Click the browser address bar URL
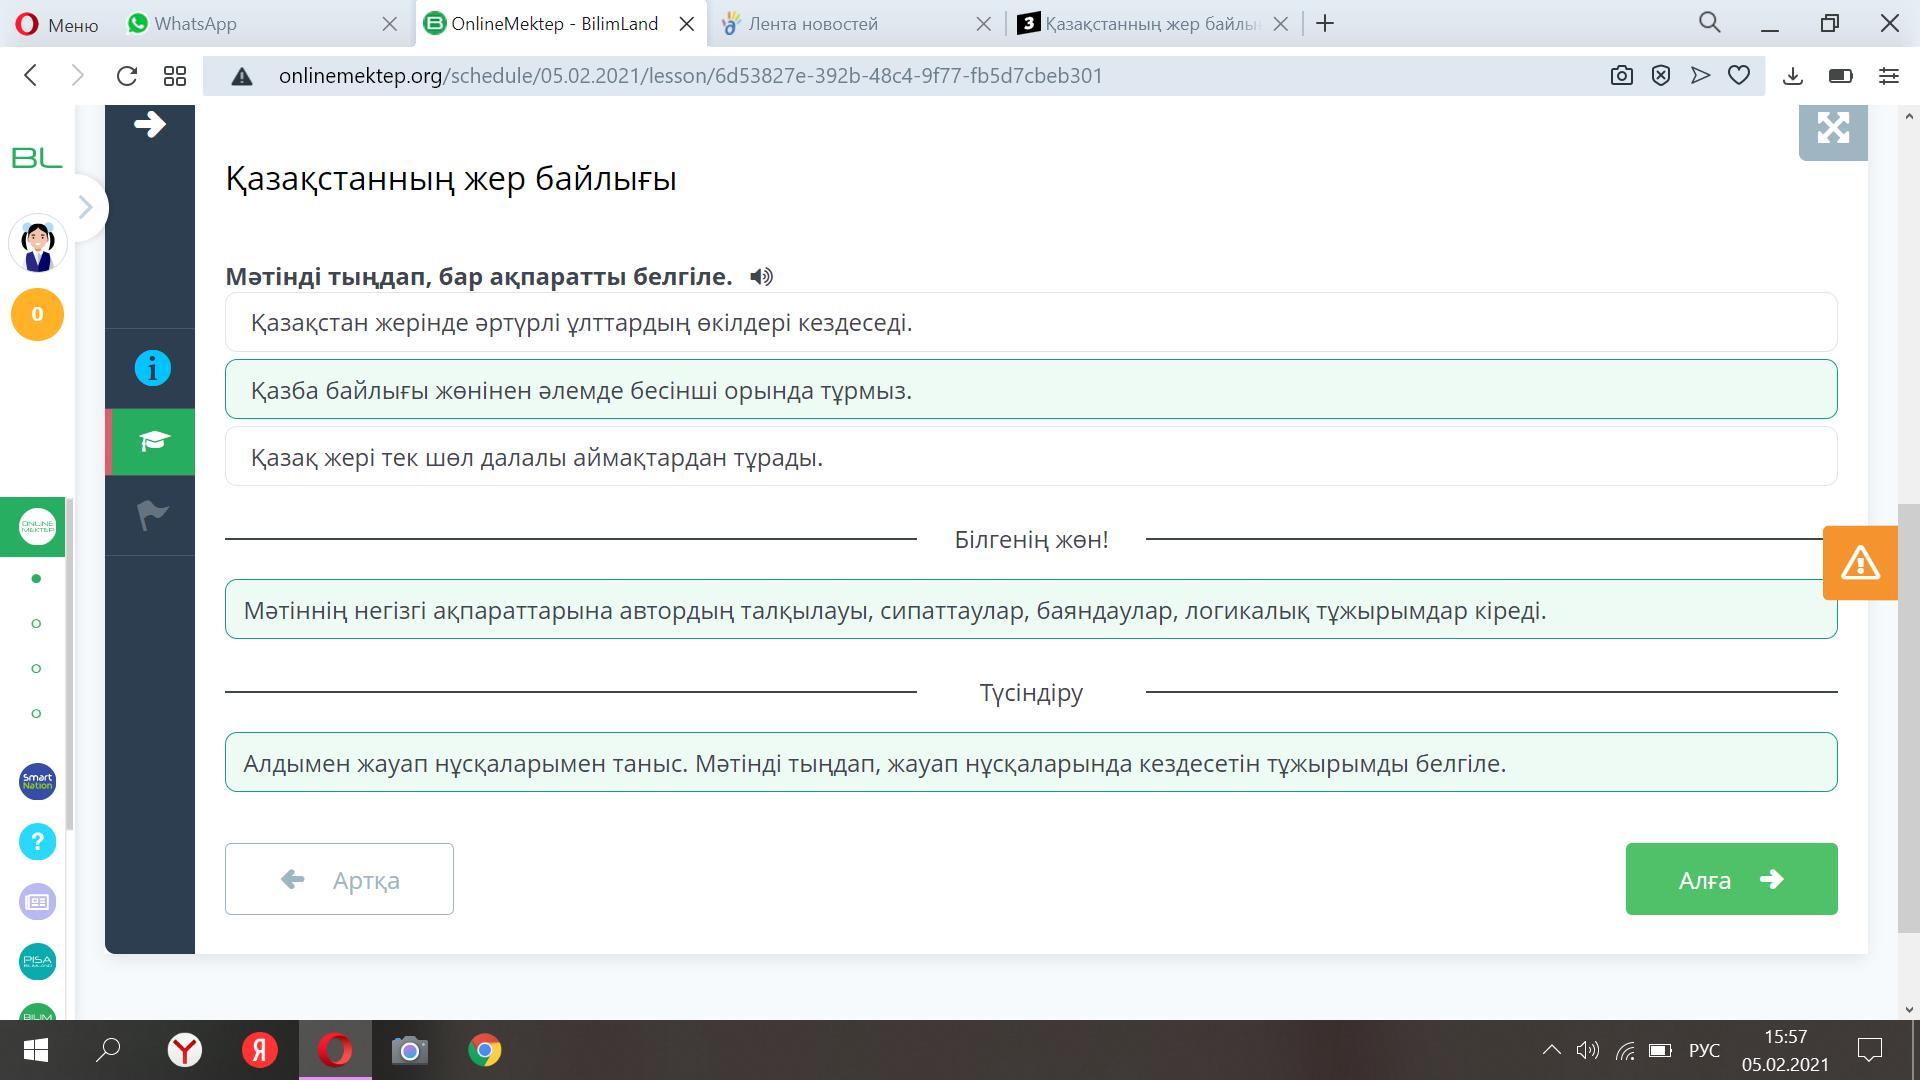This screenshot has width=1920, height=1080. click(690, 76)
